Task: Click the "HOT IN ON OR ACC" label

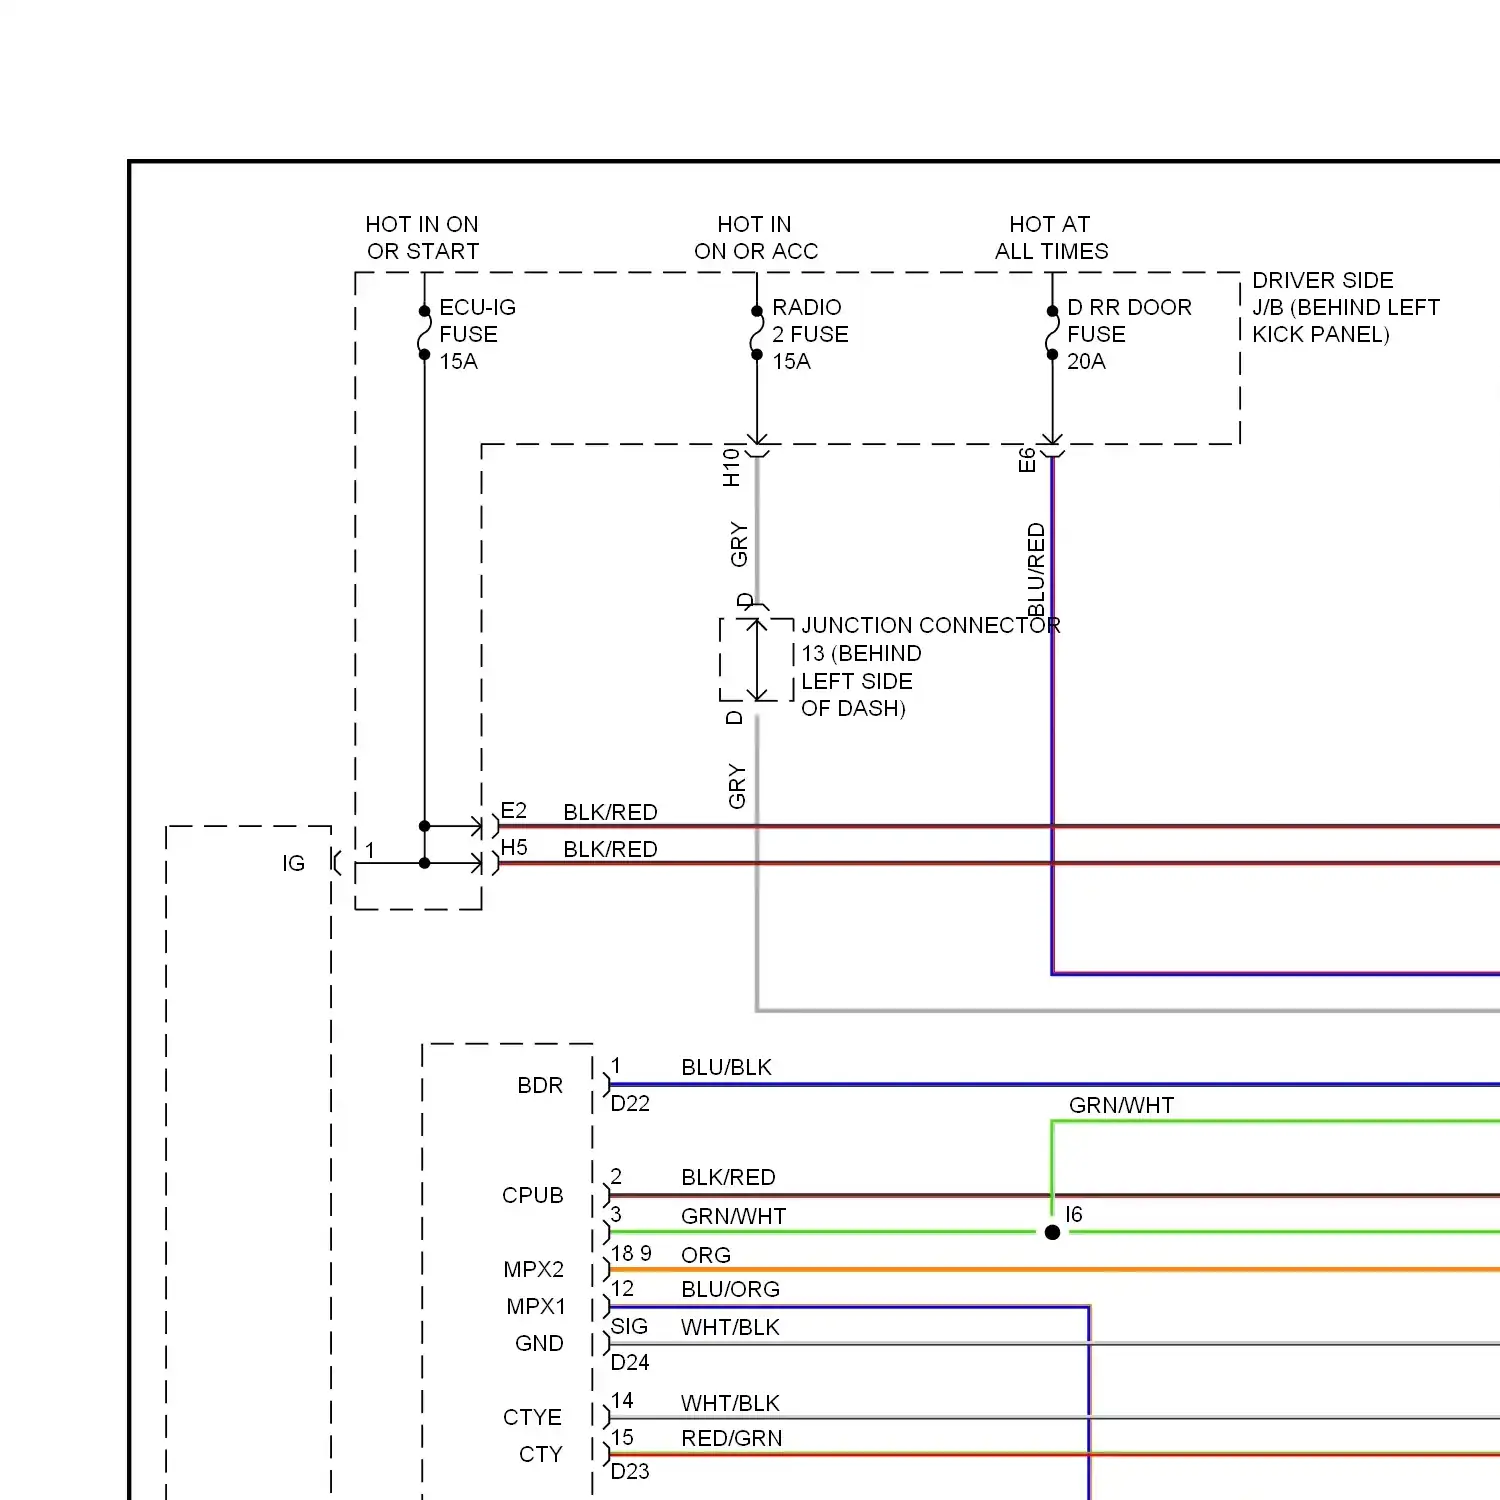Action: (756, 238)
